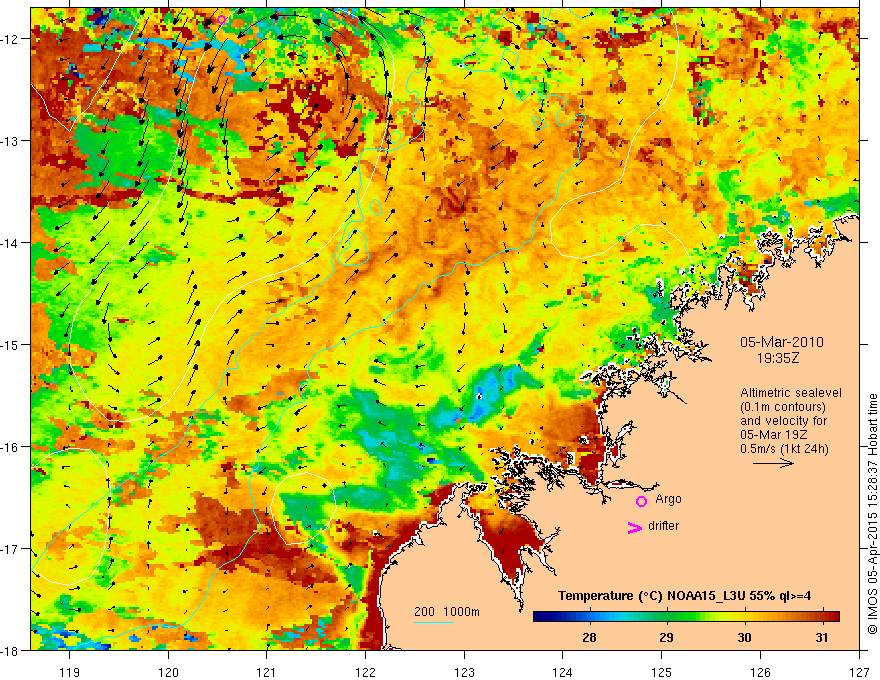The image size is (880, 680).
Task: Click the "05-Mar-2010" date text
Action: [782, 342]
